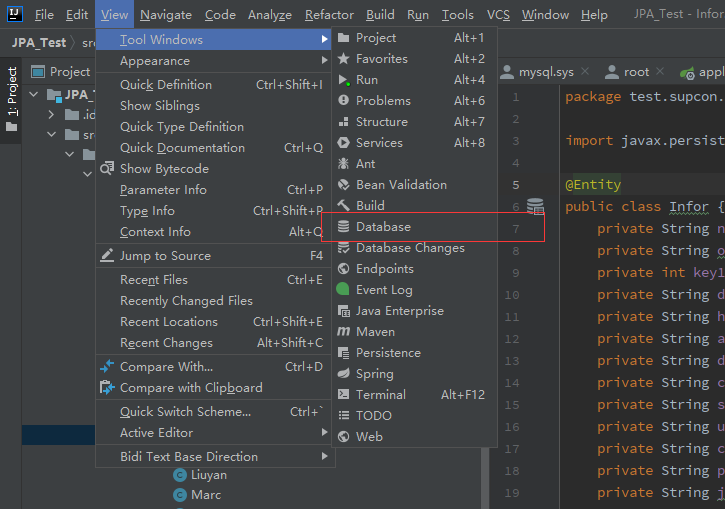
Task: Select Recent Files
Action: [213, 280]
